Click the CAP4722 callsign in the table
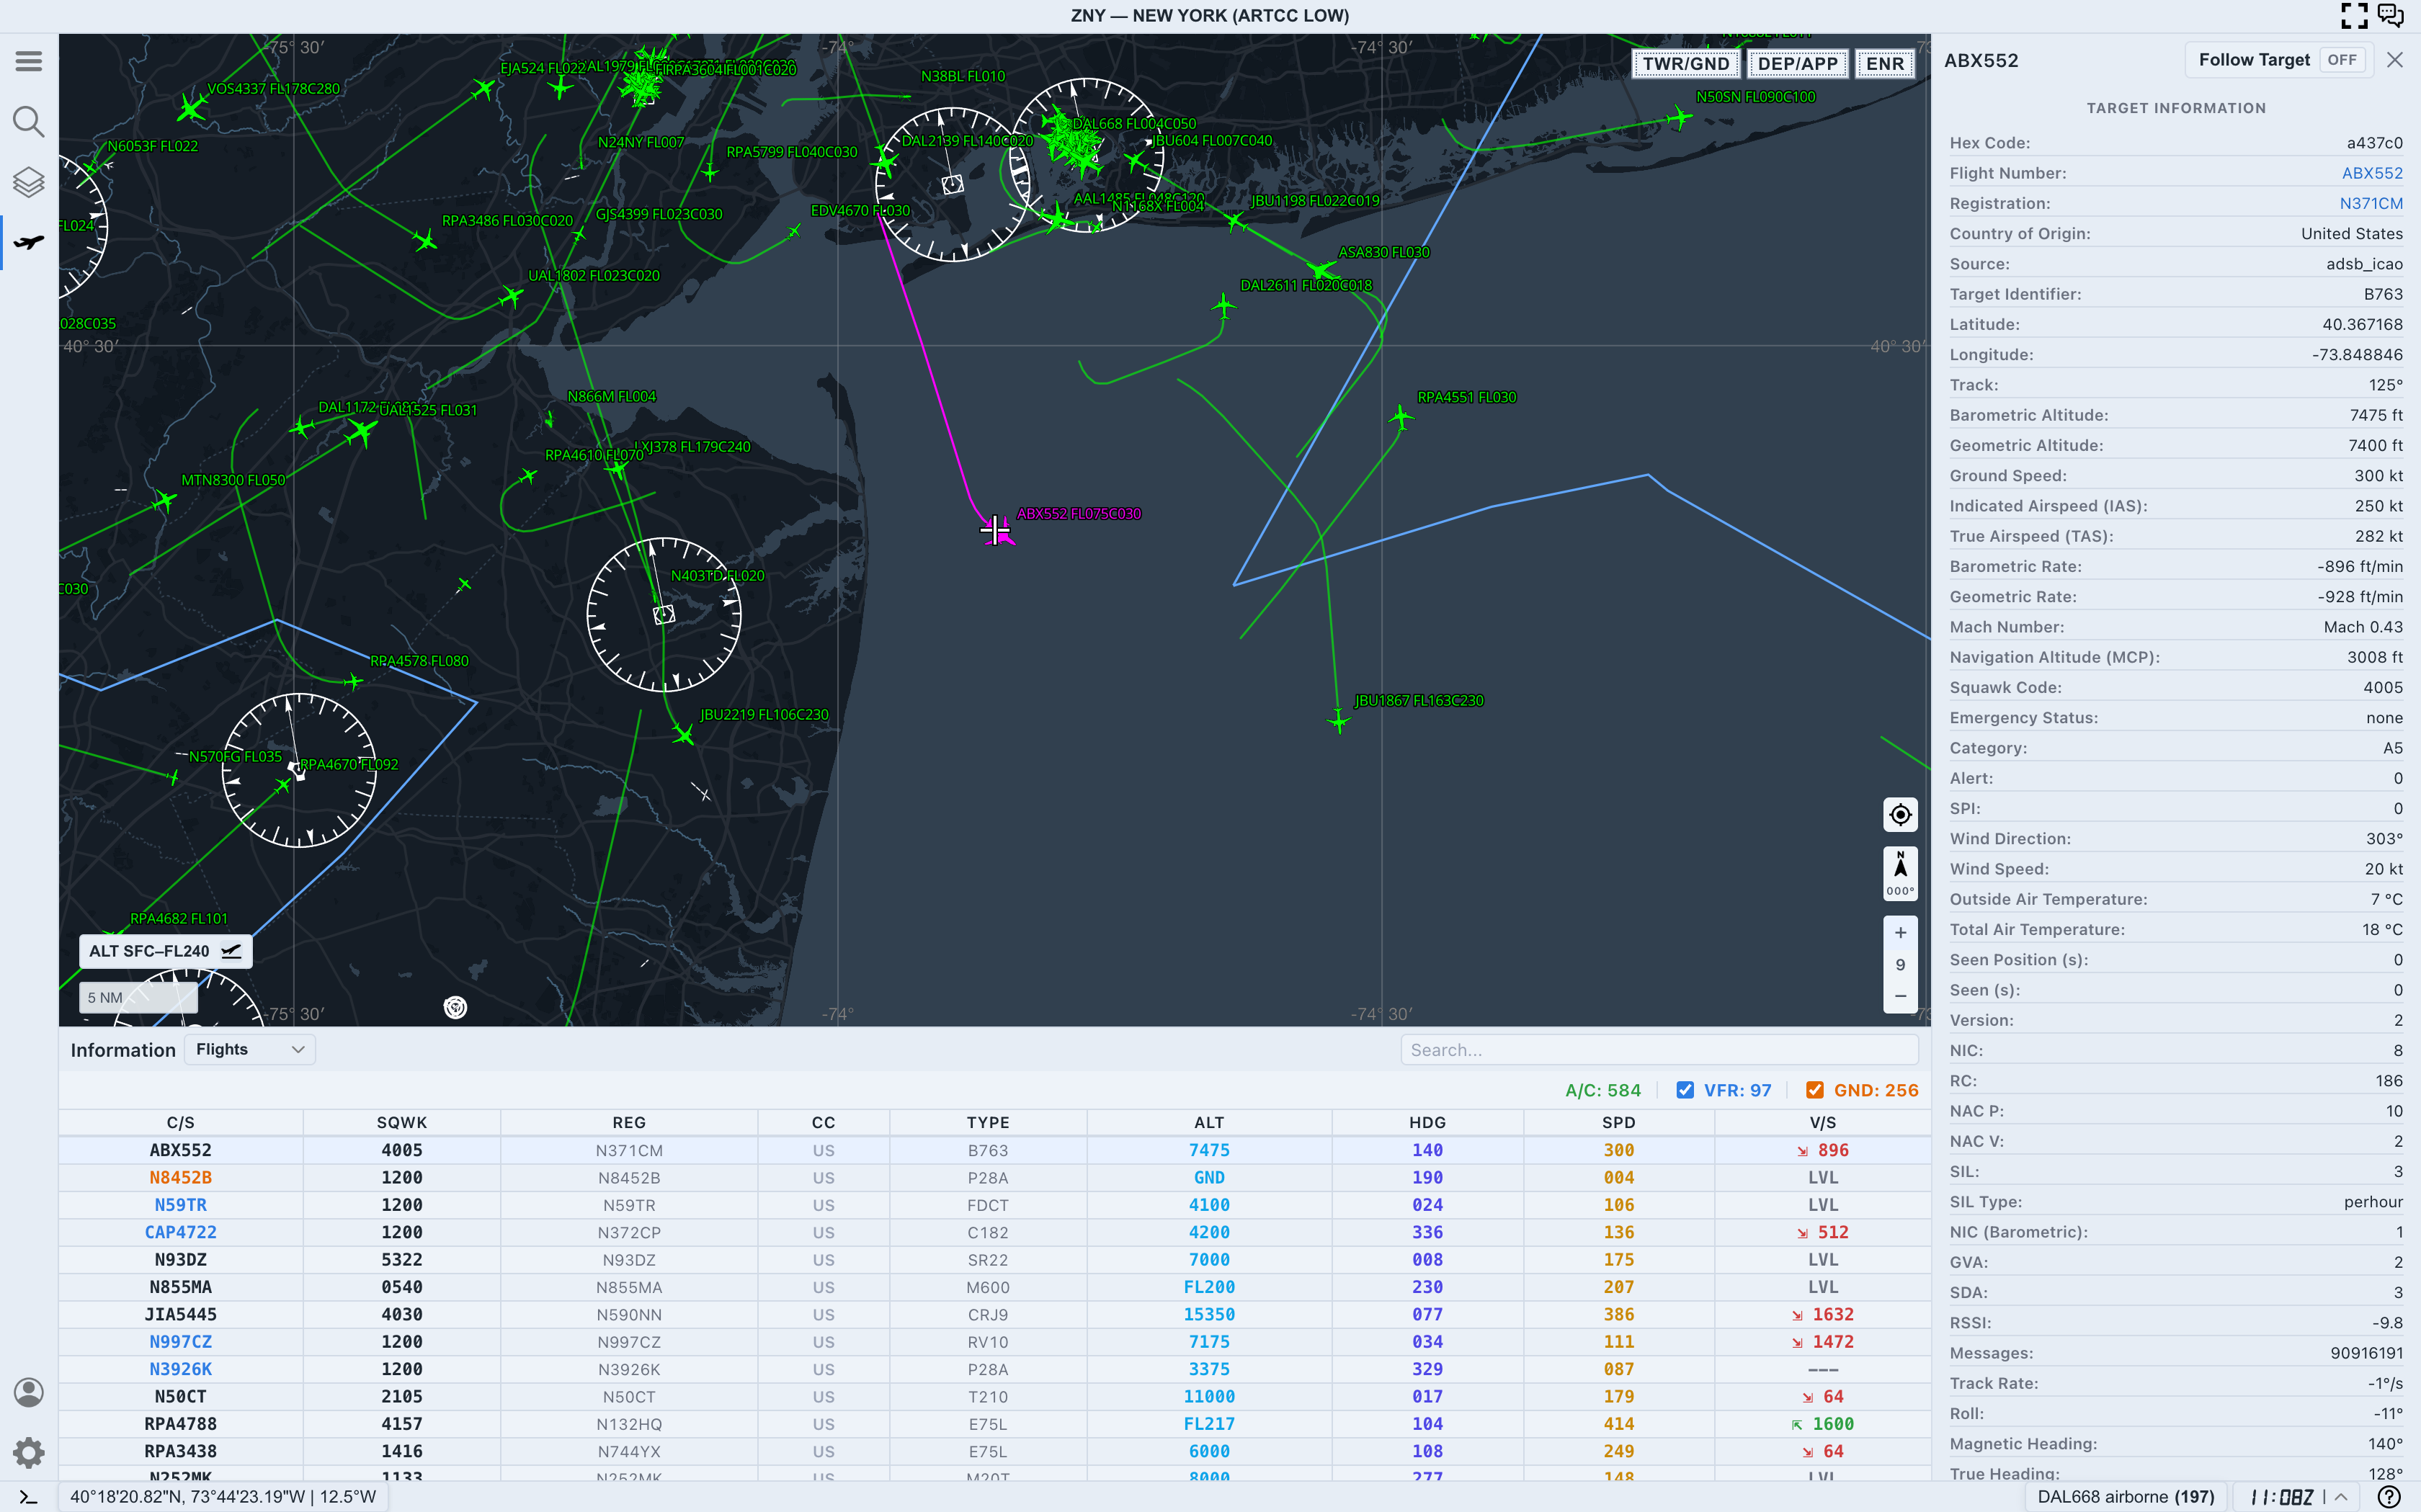2421x1512 pixels. click(x=180, y=1232)
